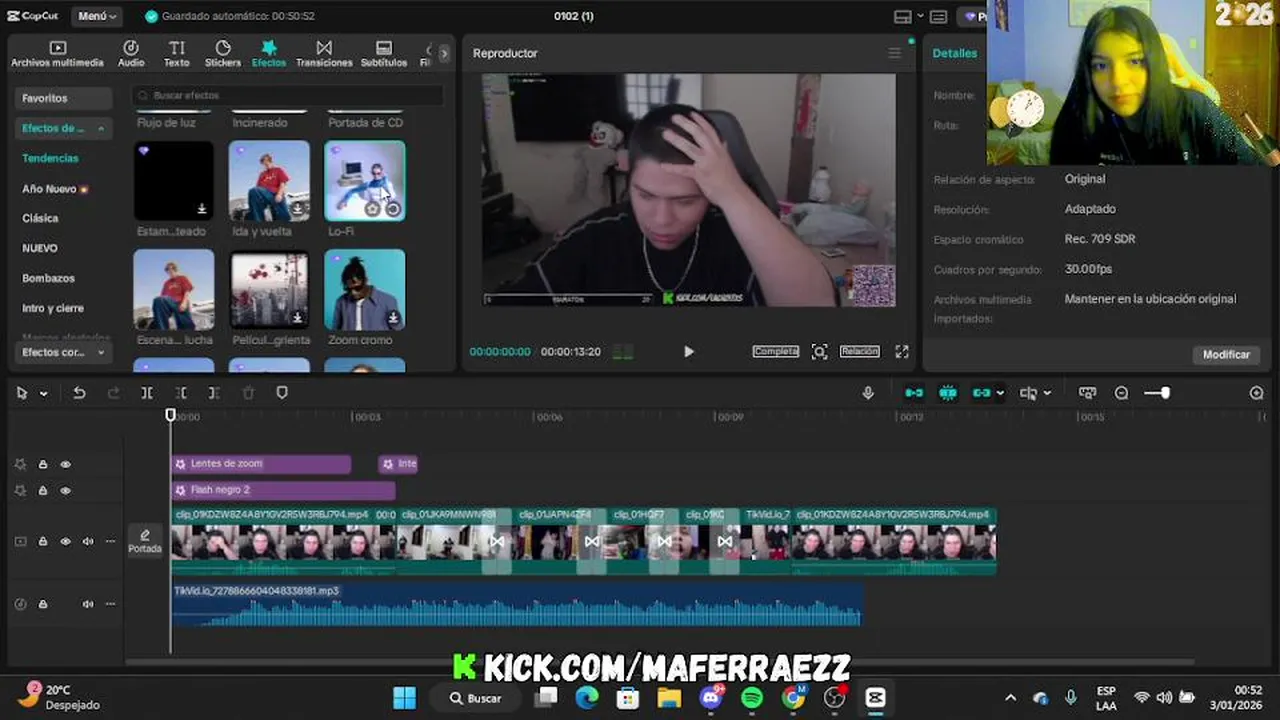Open the Relación aspect ratio button

860,352
